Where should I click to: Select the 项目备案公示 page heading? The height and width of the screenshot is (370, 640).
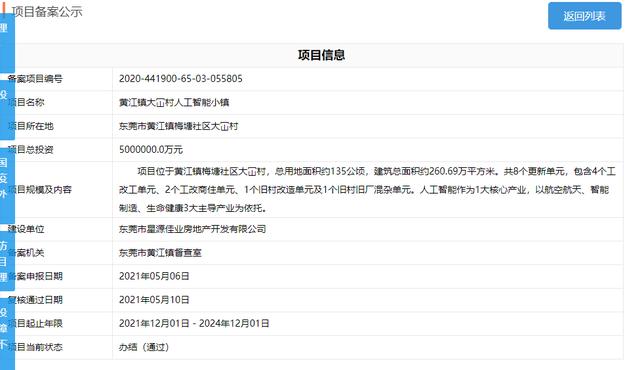coord(47,11)
